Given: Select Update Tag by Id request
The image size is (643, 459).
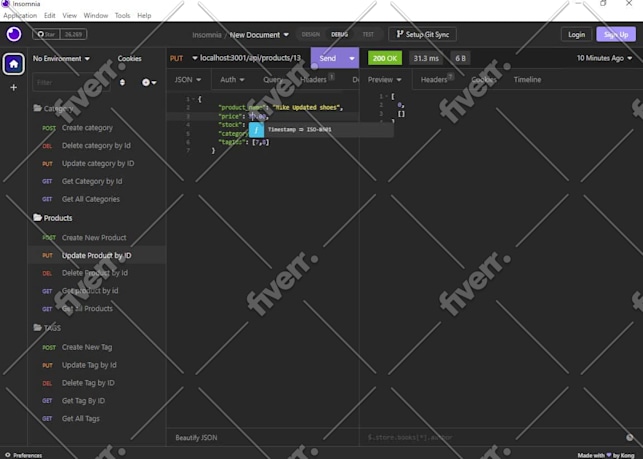Looking at the screenshot, I should pos(96,365).
